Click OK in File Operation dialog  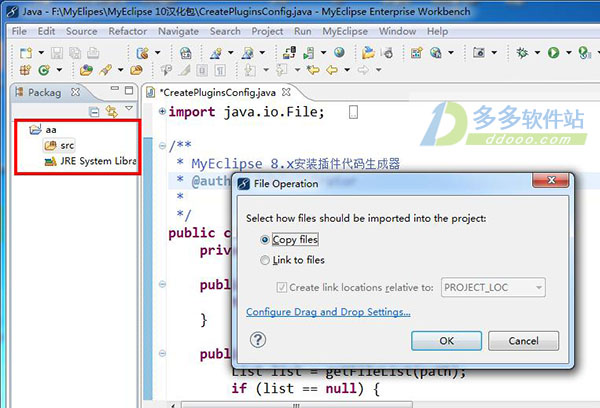coord(446,341)
